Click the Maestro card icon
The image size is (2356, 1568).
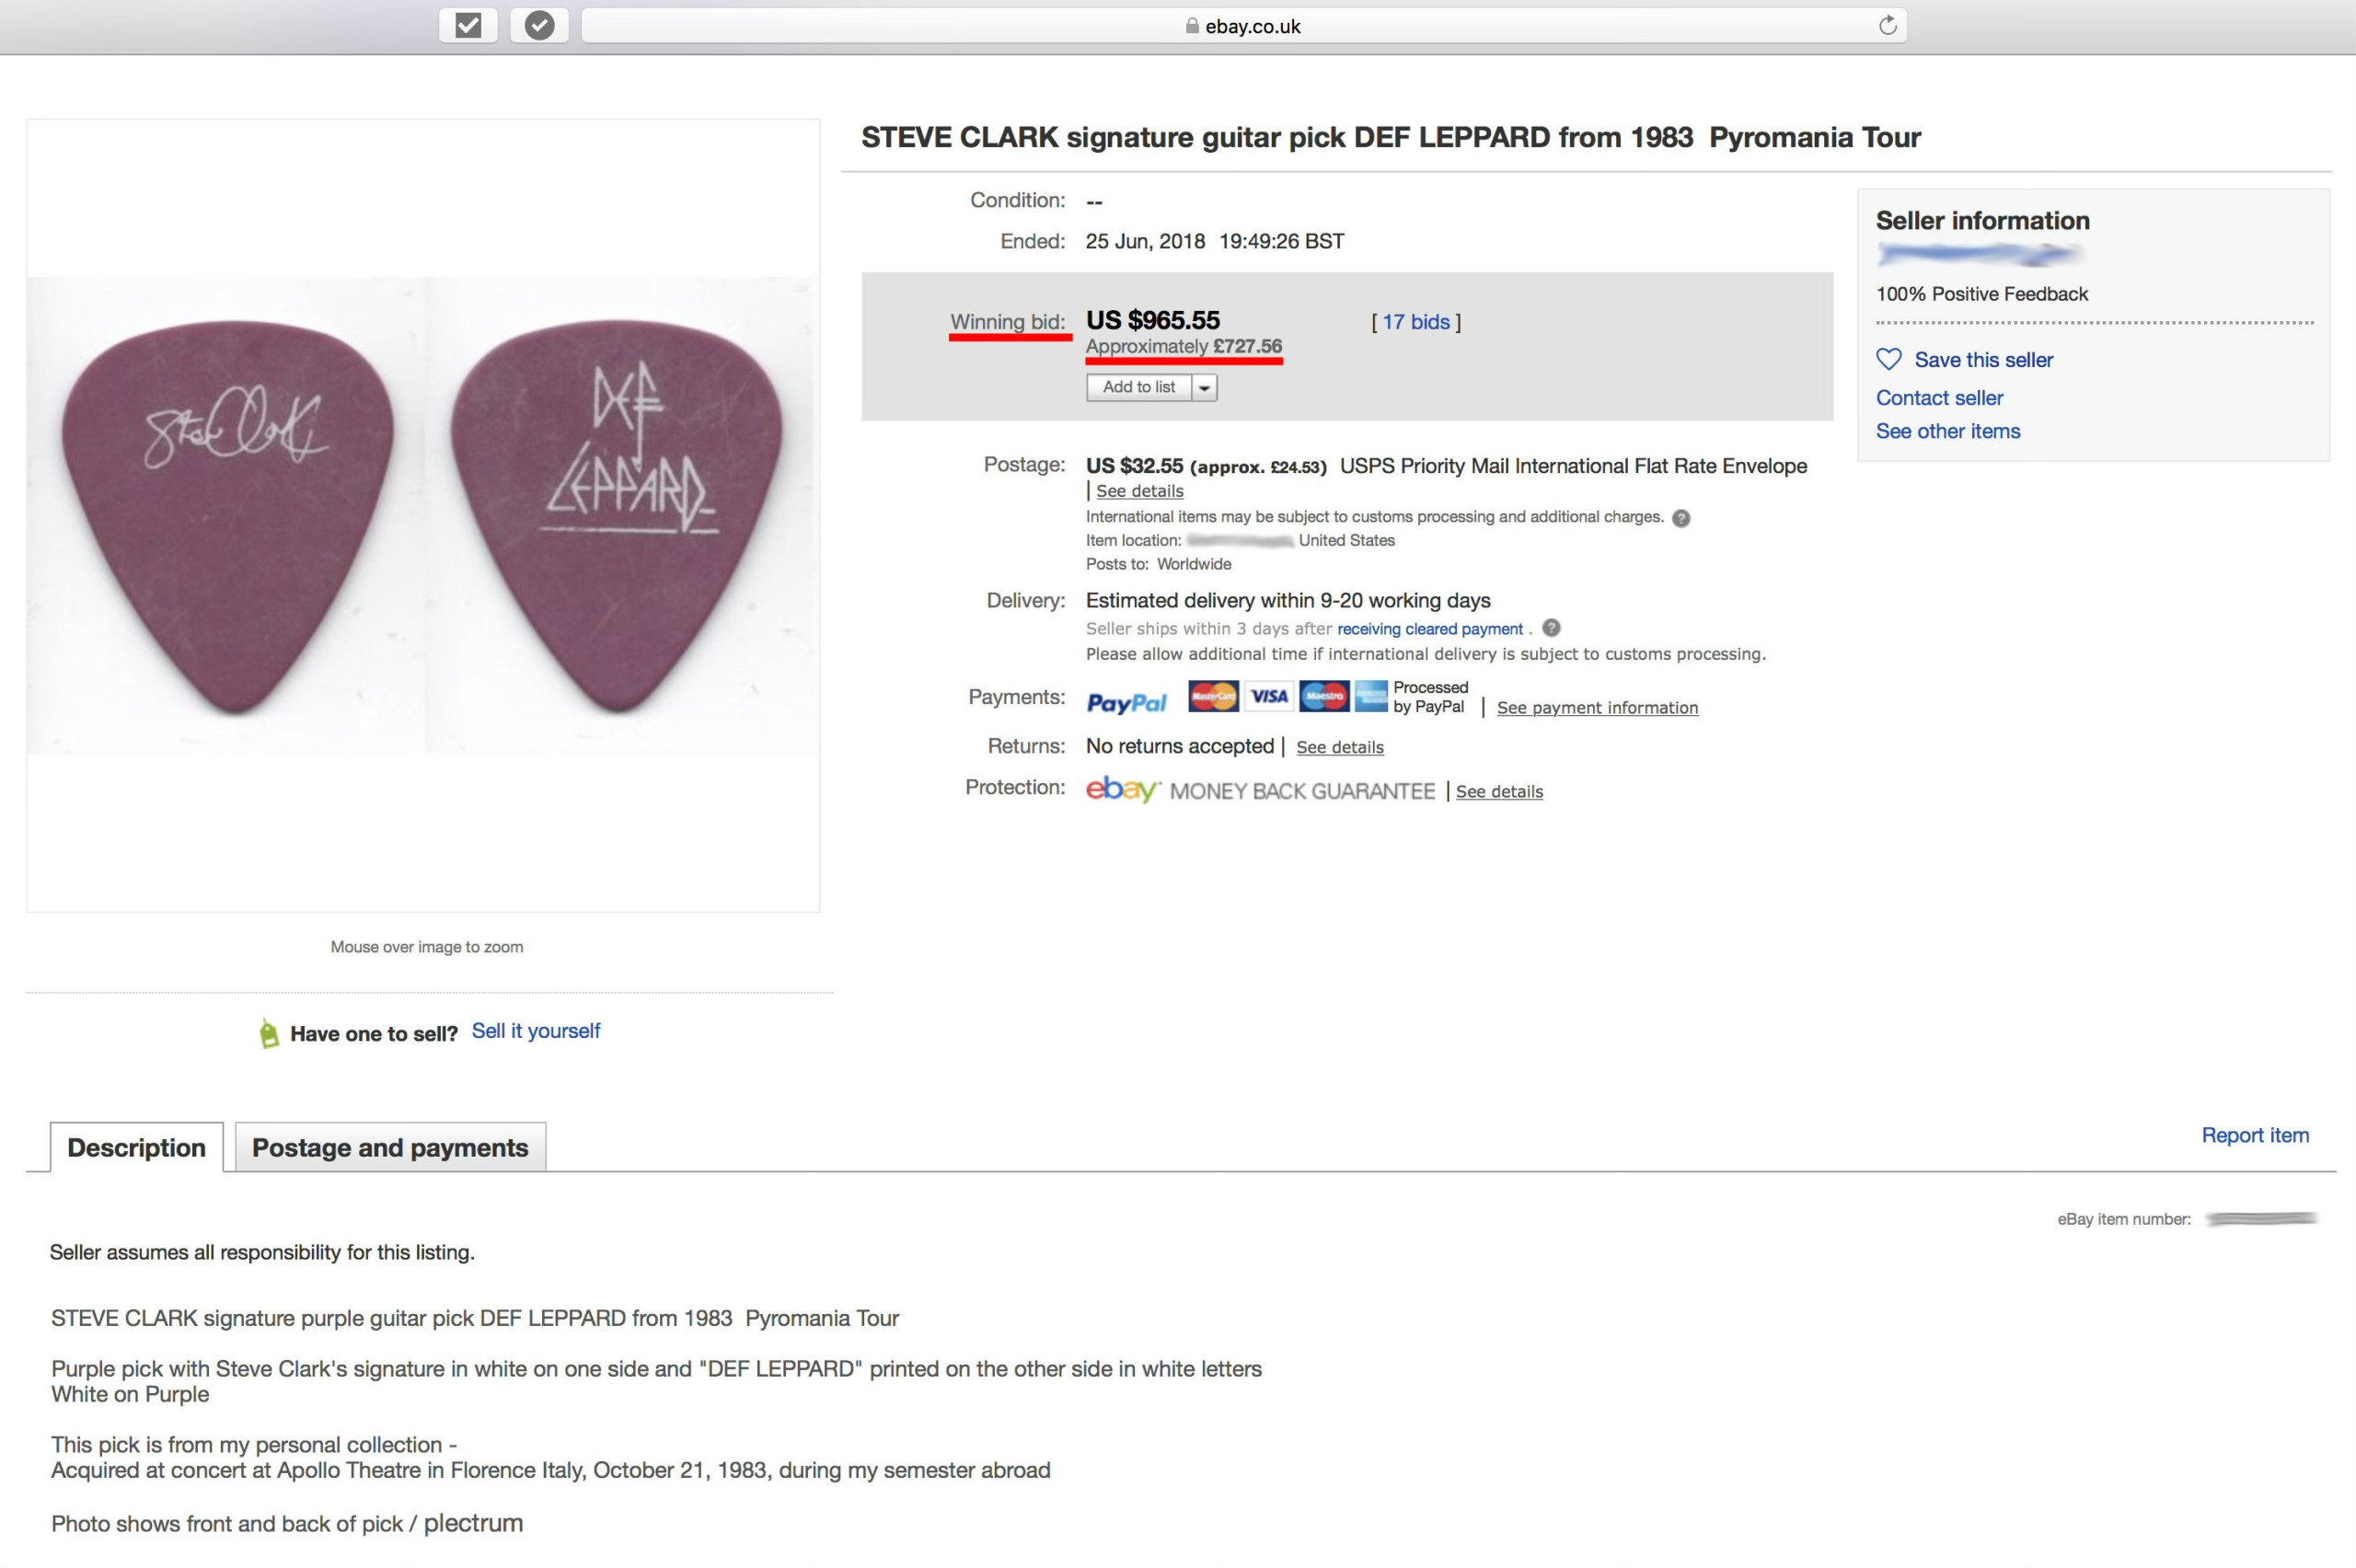tap(1323, 696)
